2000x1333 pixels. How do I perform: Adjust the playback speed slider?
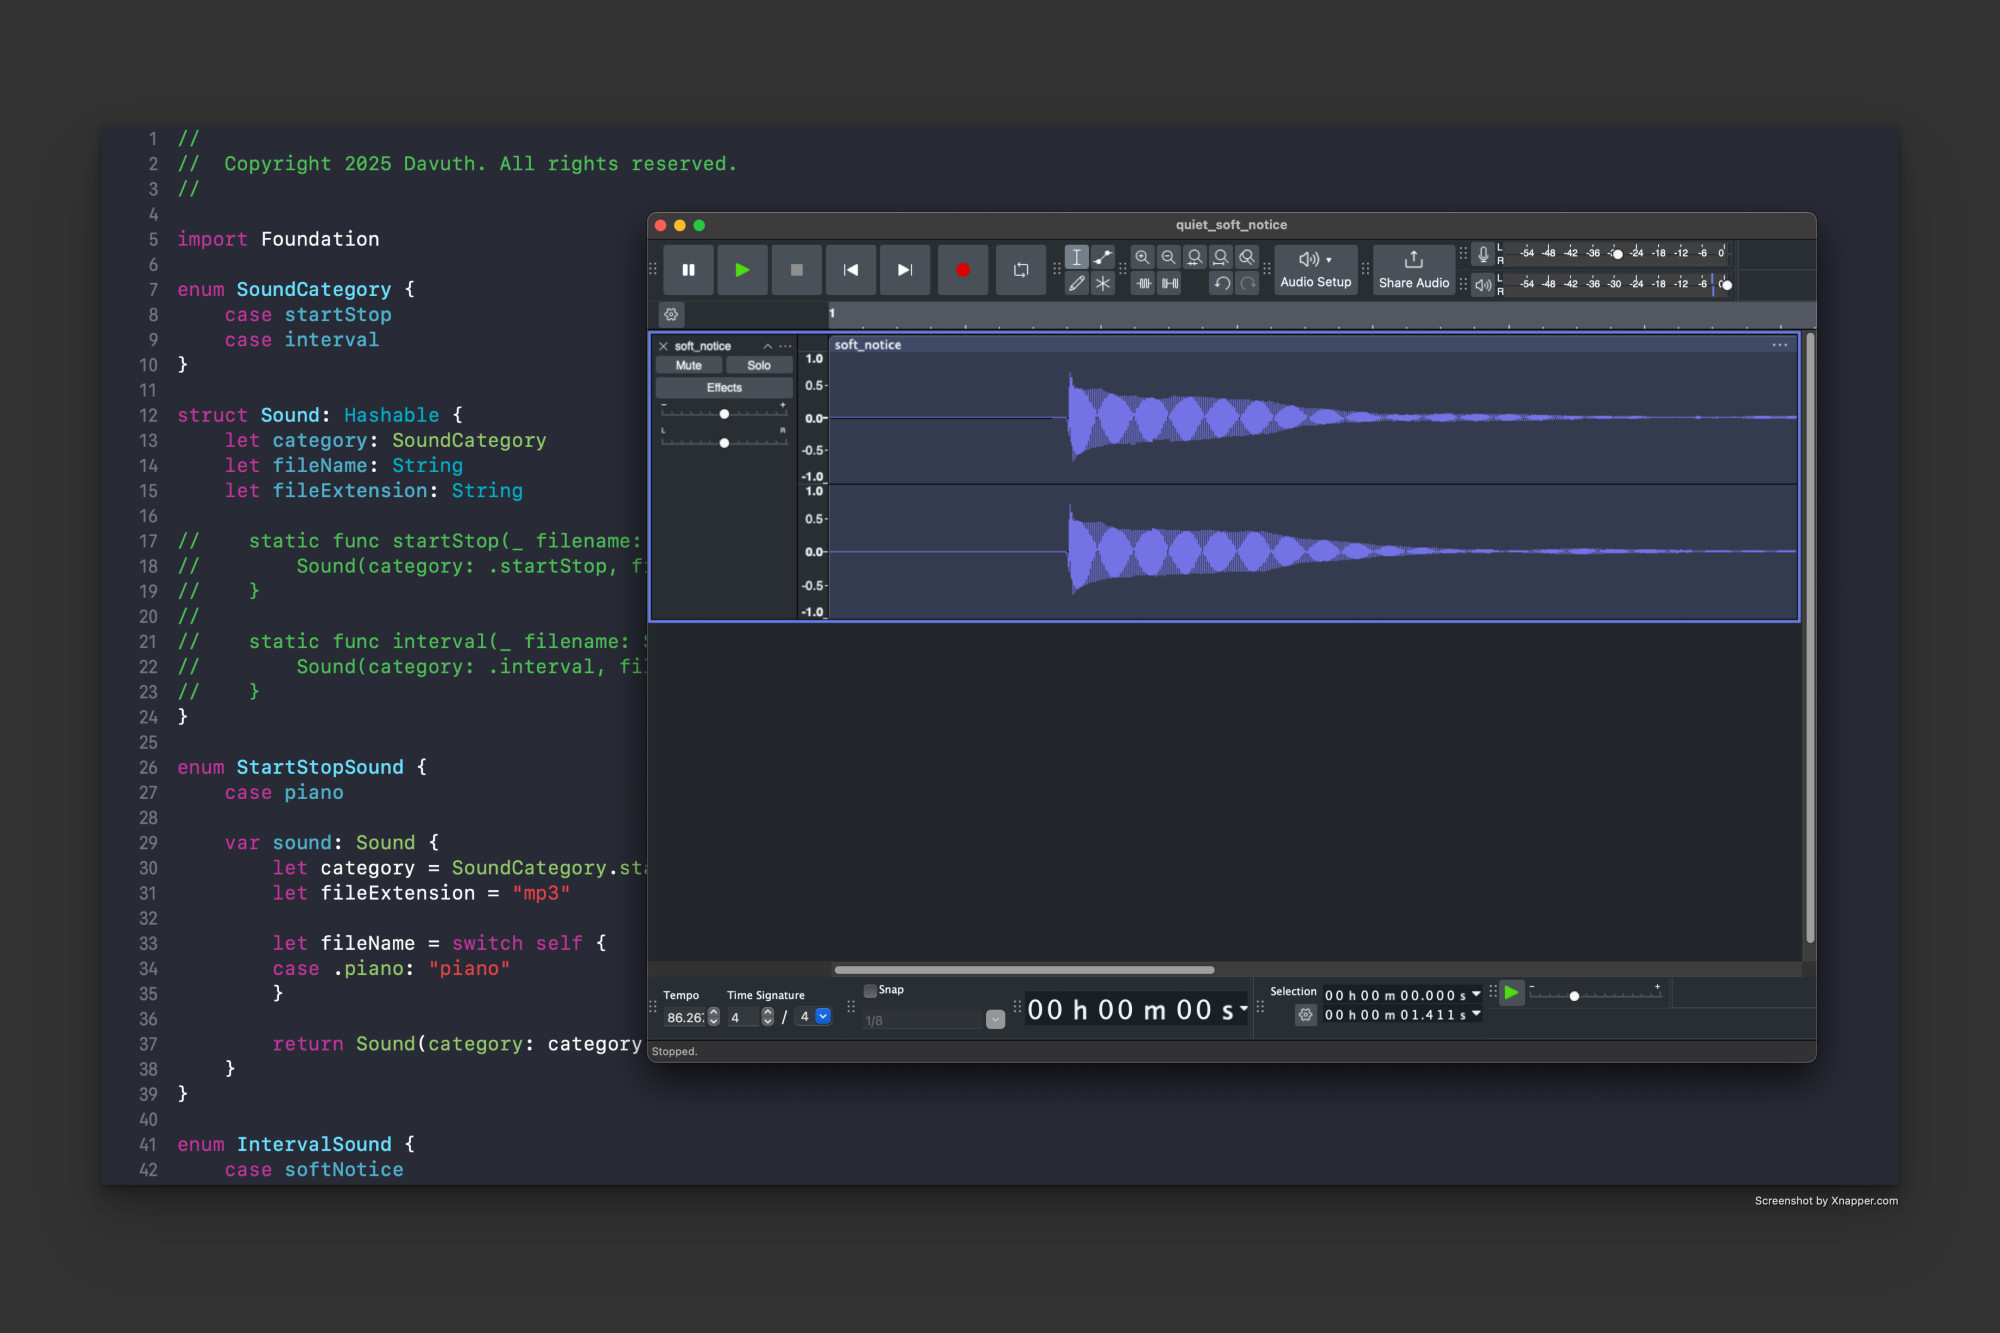point(1574,996)
